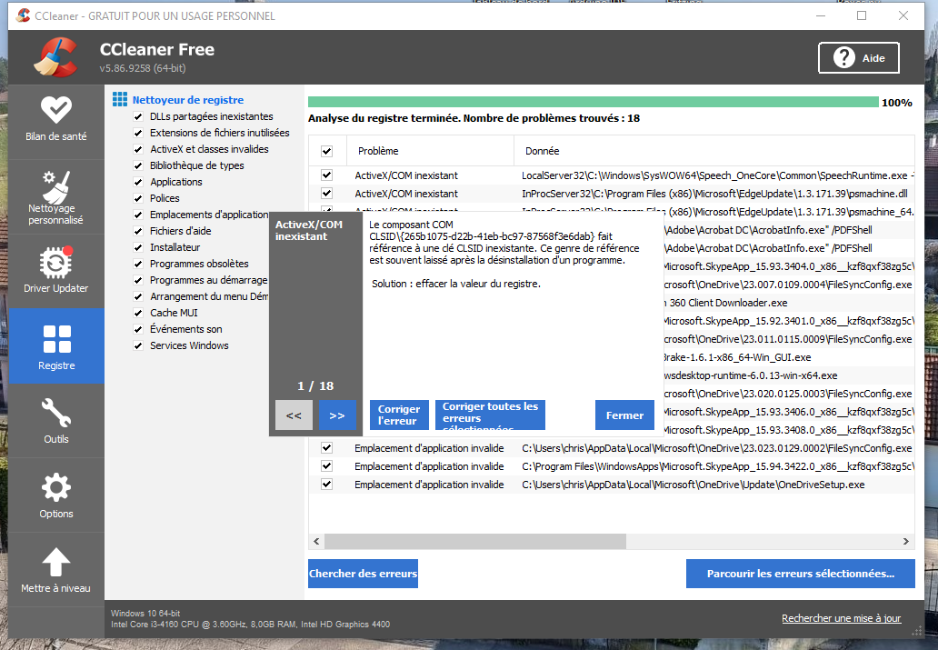Viewport: 938px width, 650px height.
Task: Open the Outils wrench section
Action: point(56,421)
